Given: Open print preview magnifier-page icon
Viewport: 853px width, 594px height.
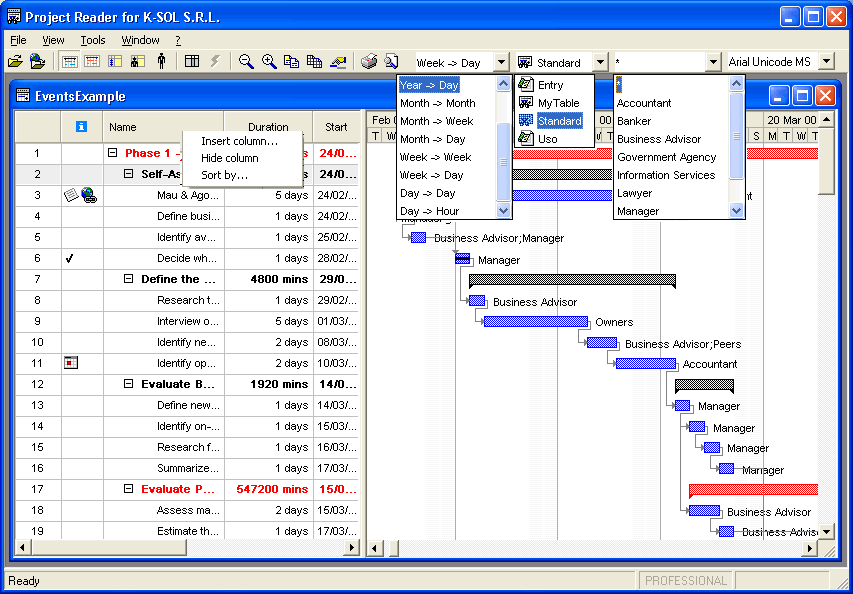Looking at the screenshot, I should [391, 62].
